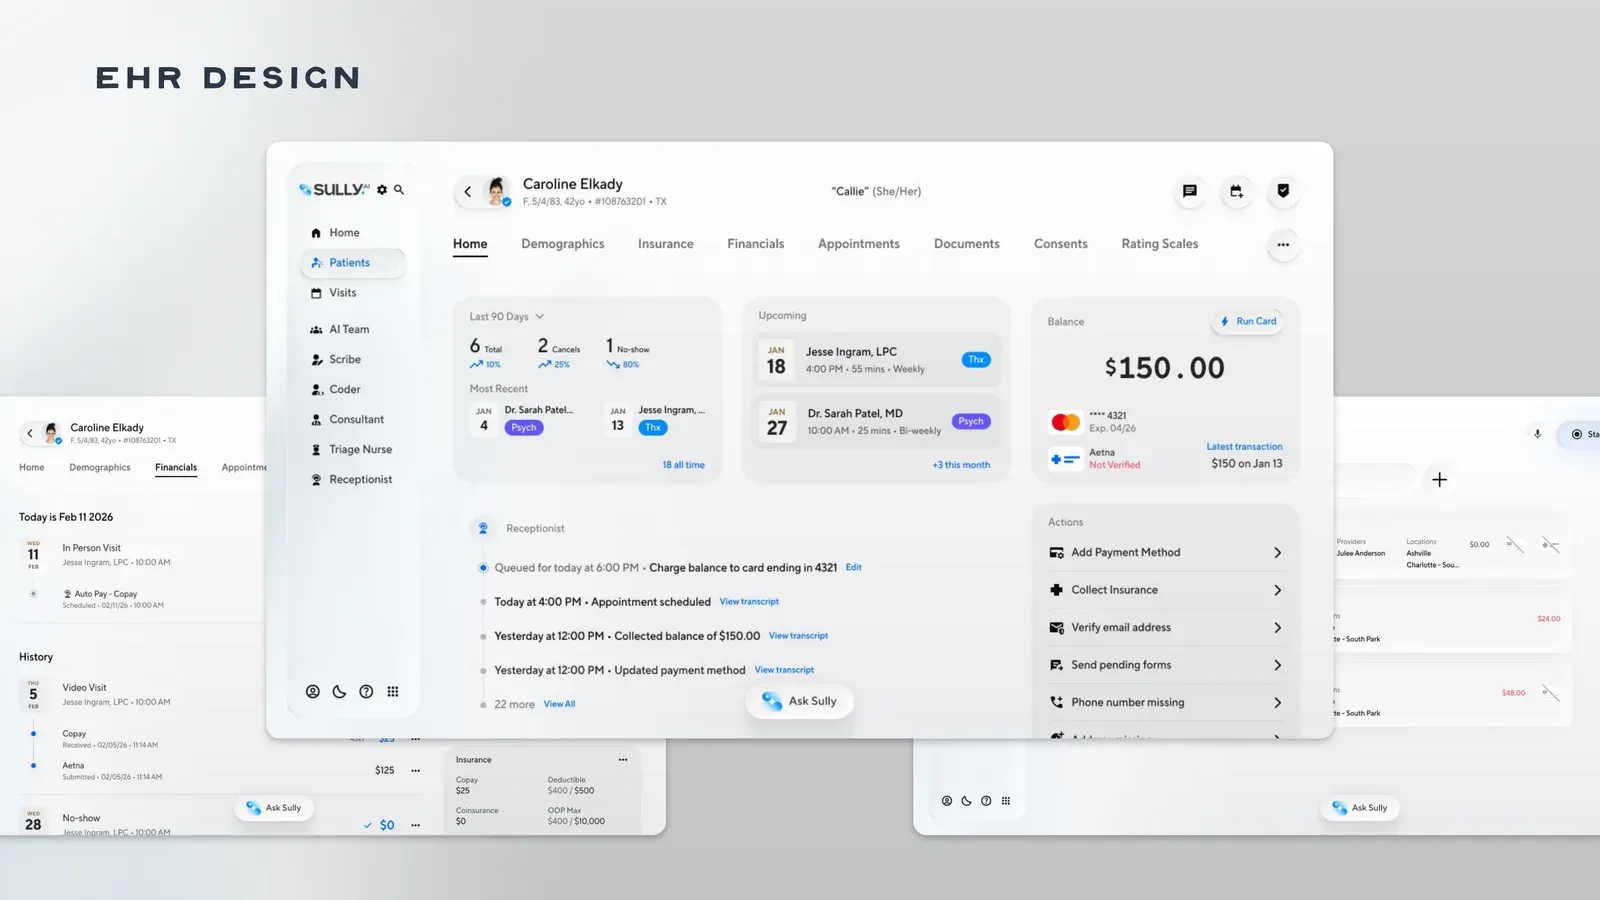Viewport: 1600px width, 900px height.
Task: Switch to the Documents tab
Action: 967,244
